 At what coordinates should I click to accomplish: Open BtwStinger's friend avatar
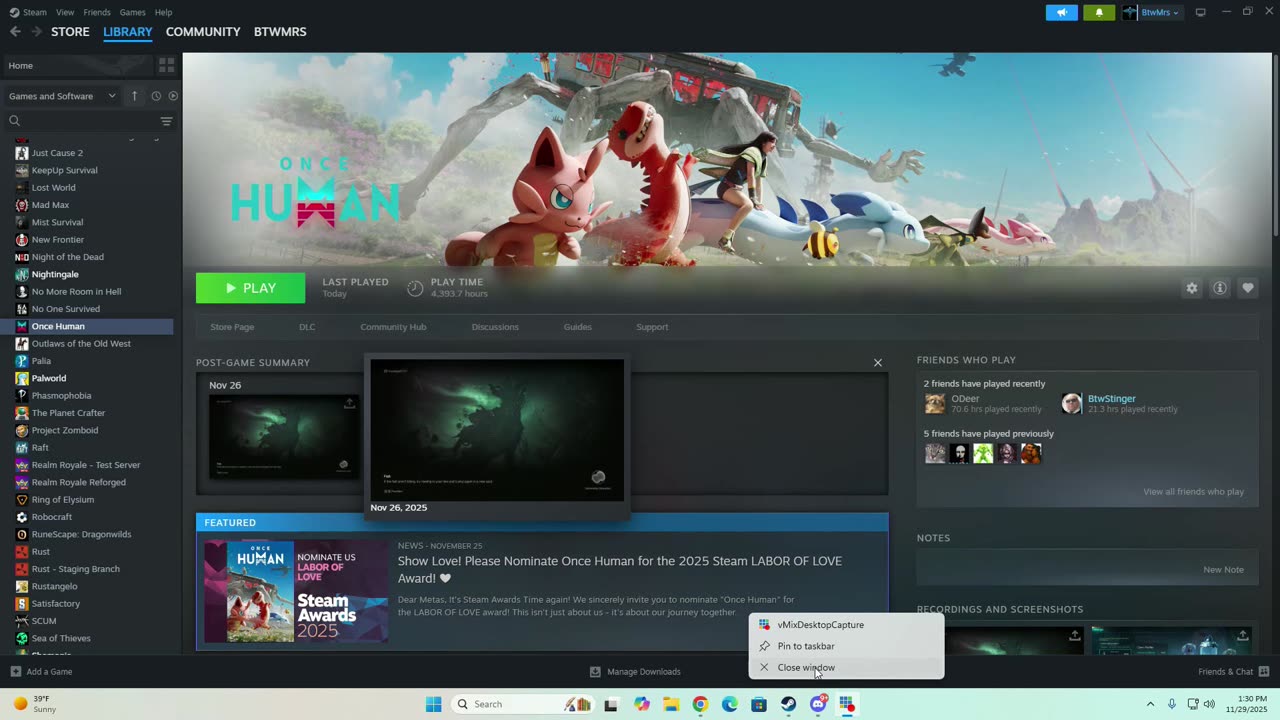1072,403
